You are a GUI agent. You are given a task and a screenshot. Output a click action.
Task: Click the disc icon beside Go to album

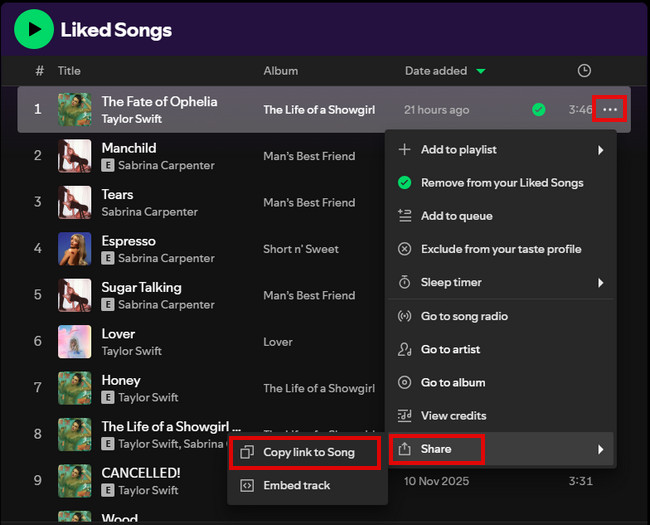point(405,382)
